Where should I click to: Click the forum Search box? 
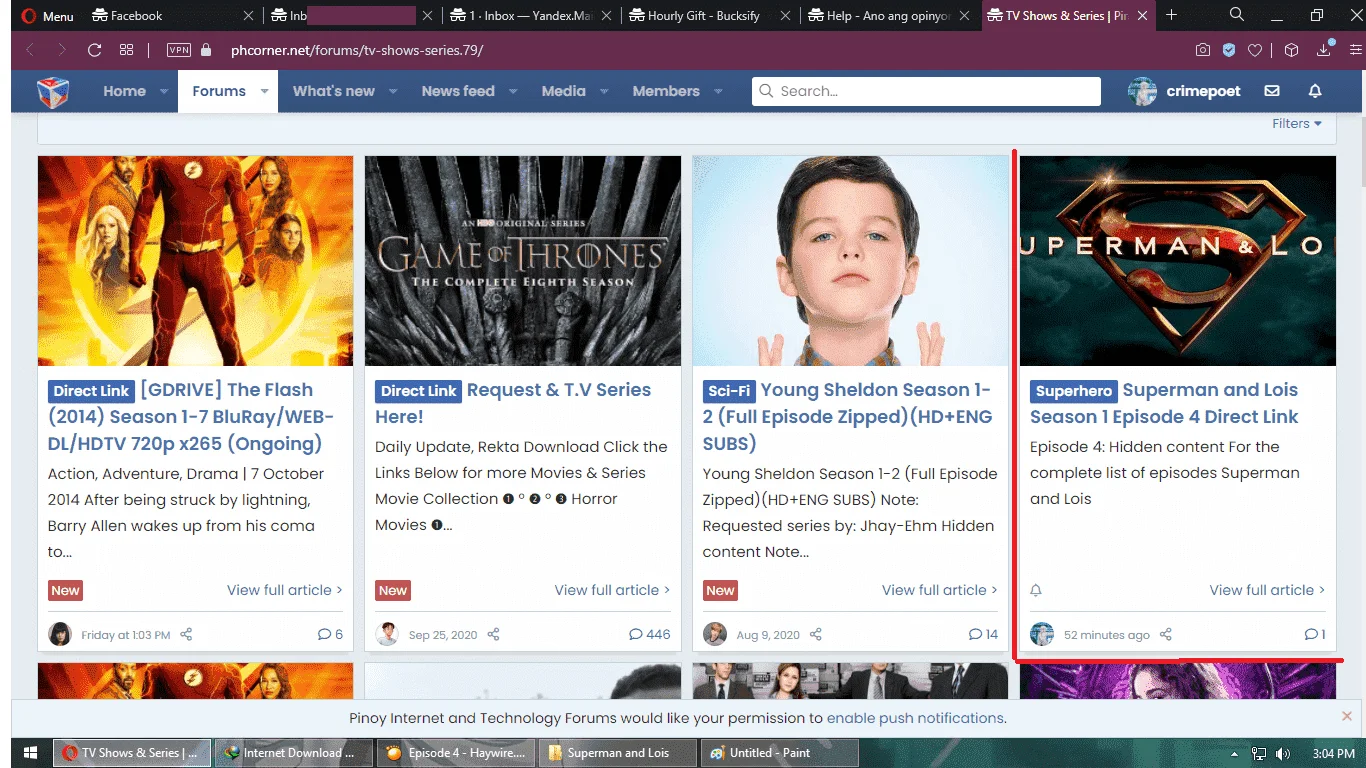pos(926,91)
